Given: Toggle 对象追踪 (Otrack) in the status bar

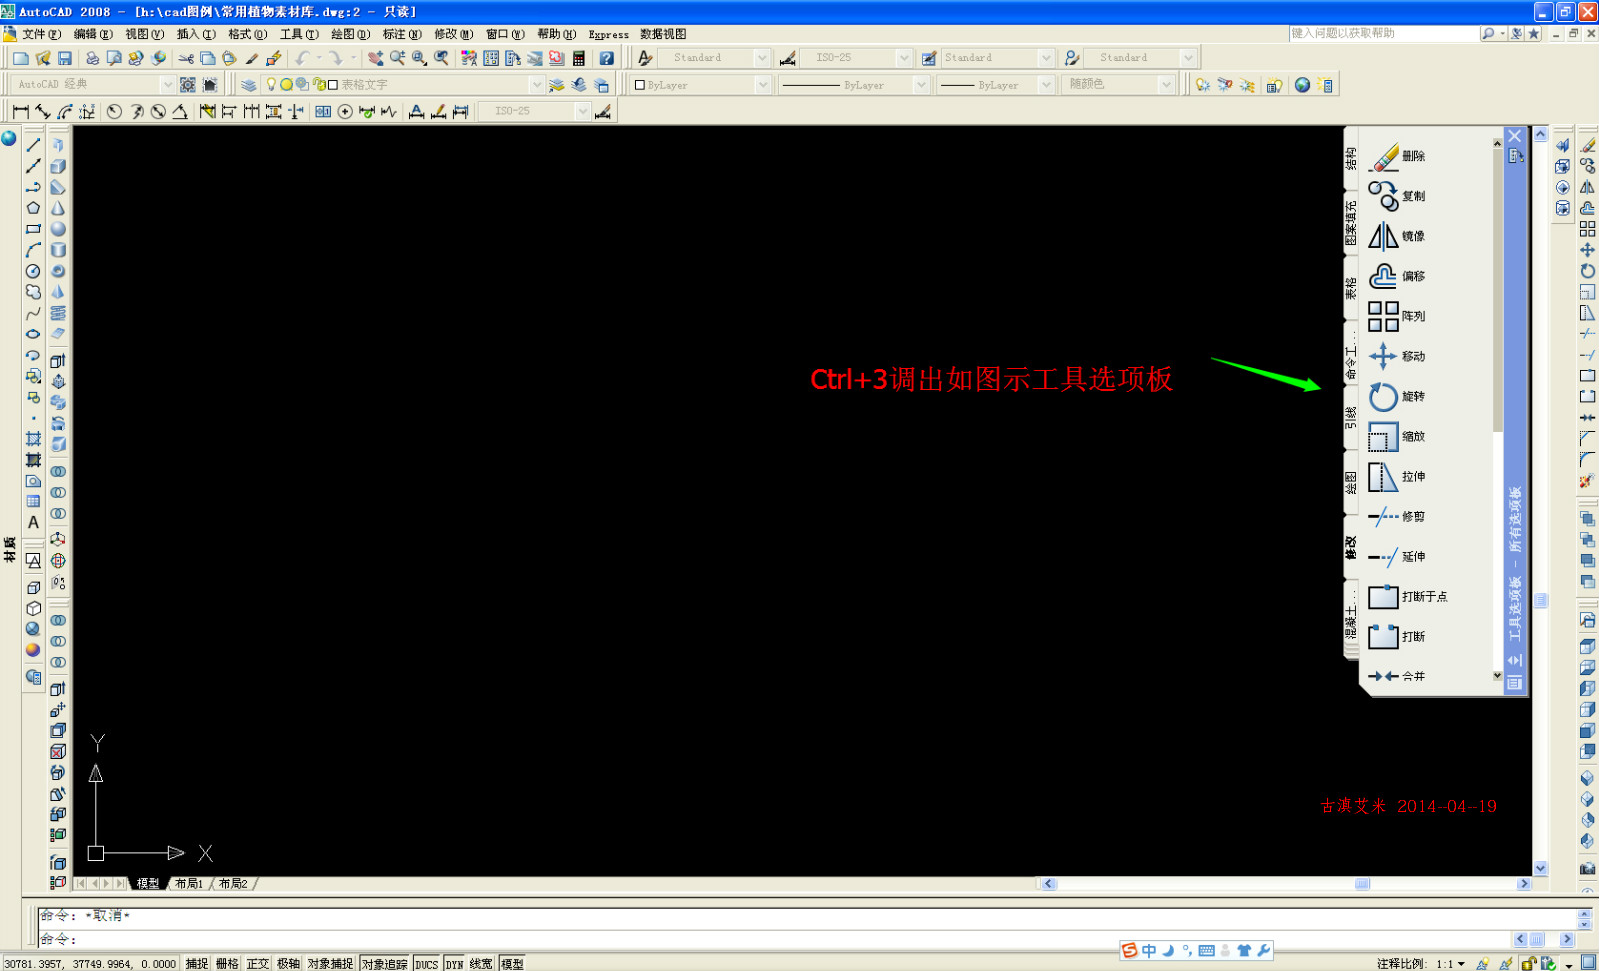Looking at the screenshot, I should 385,964.
